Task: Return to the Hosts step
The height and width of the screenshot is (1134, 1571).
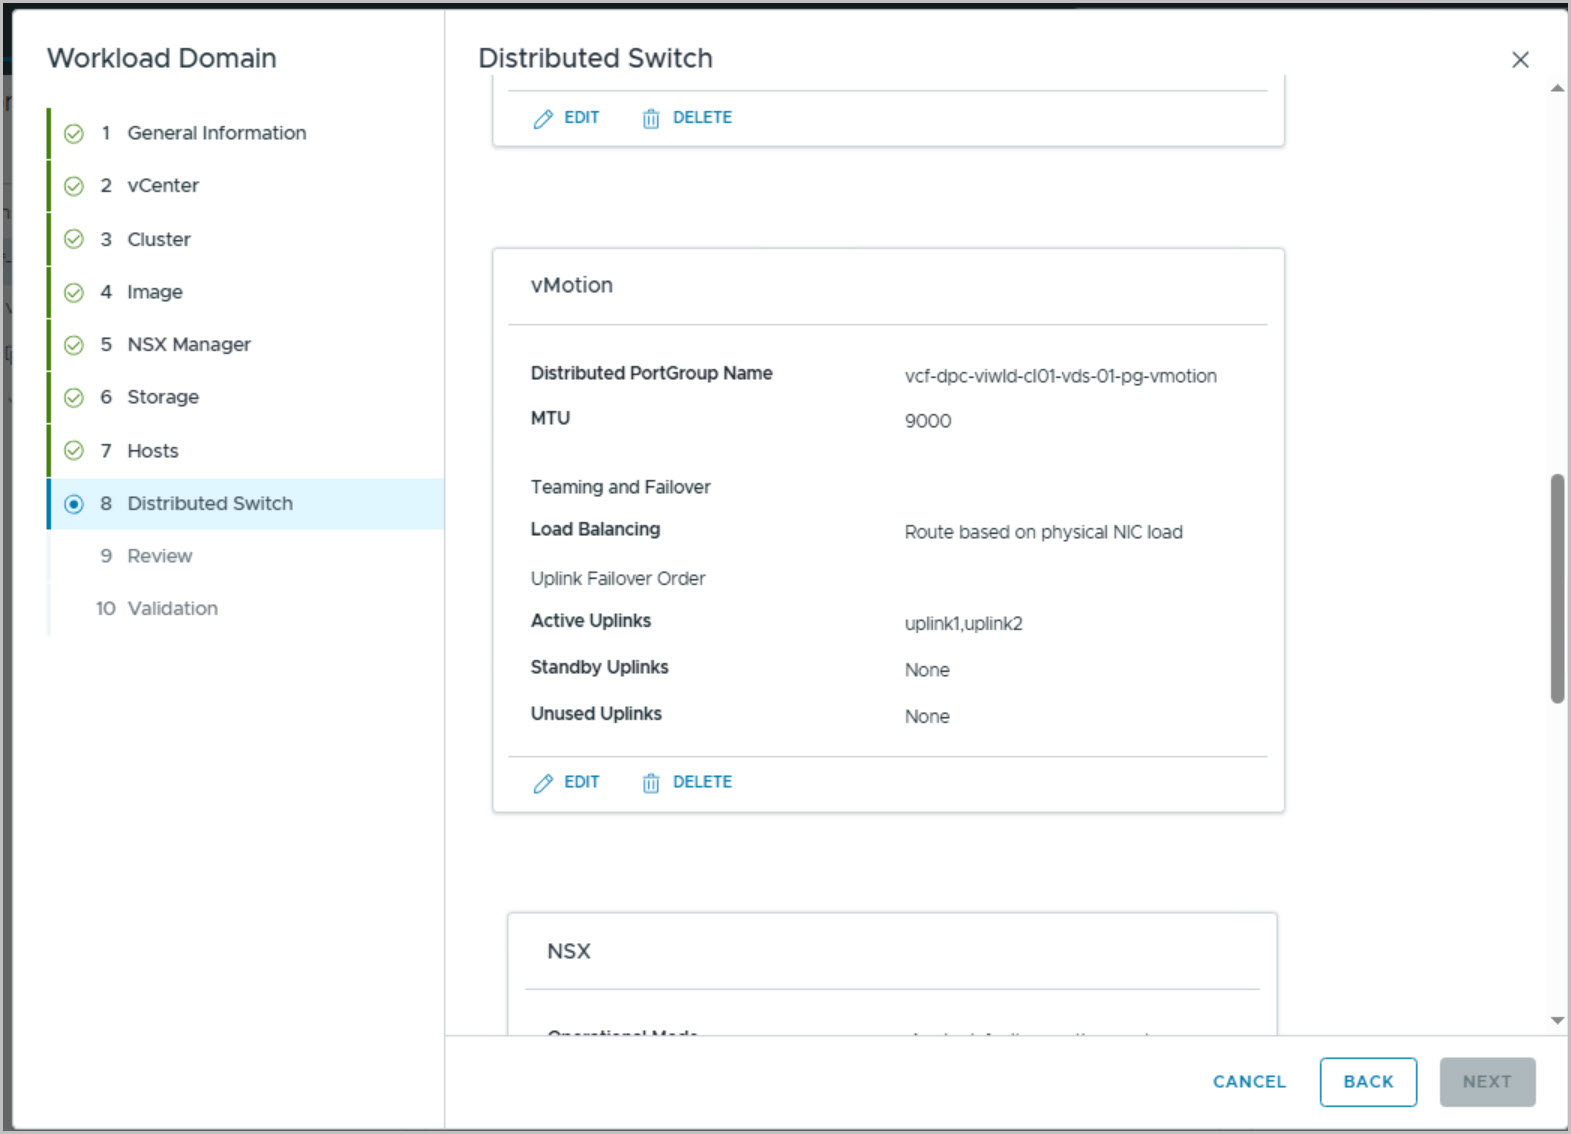Action: (x=153, y=451)
